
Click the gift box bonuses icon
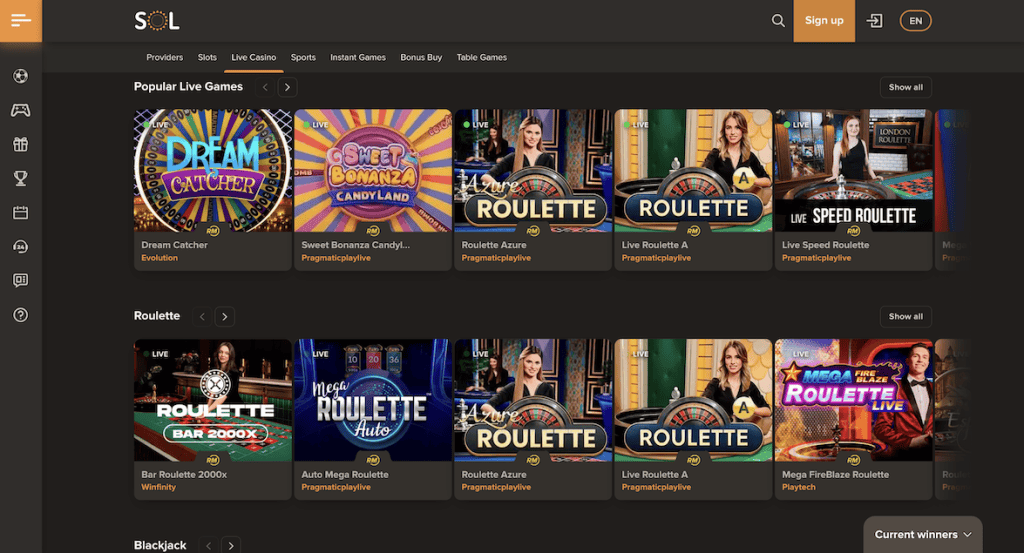pos(20,145)
